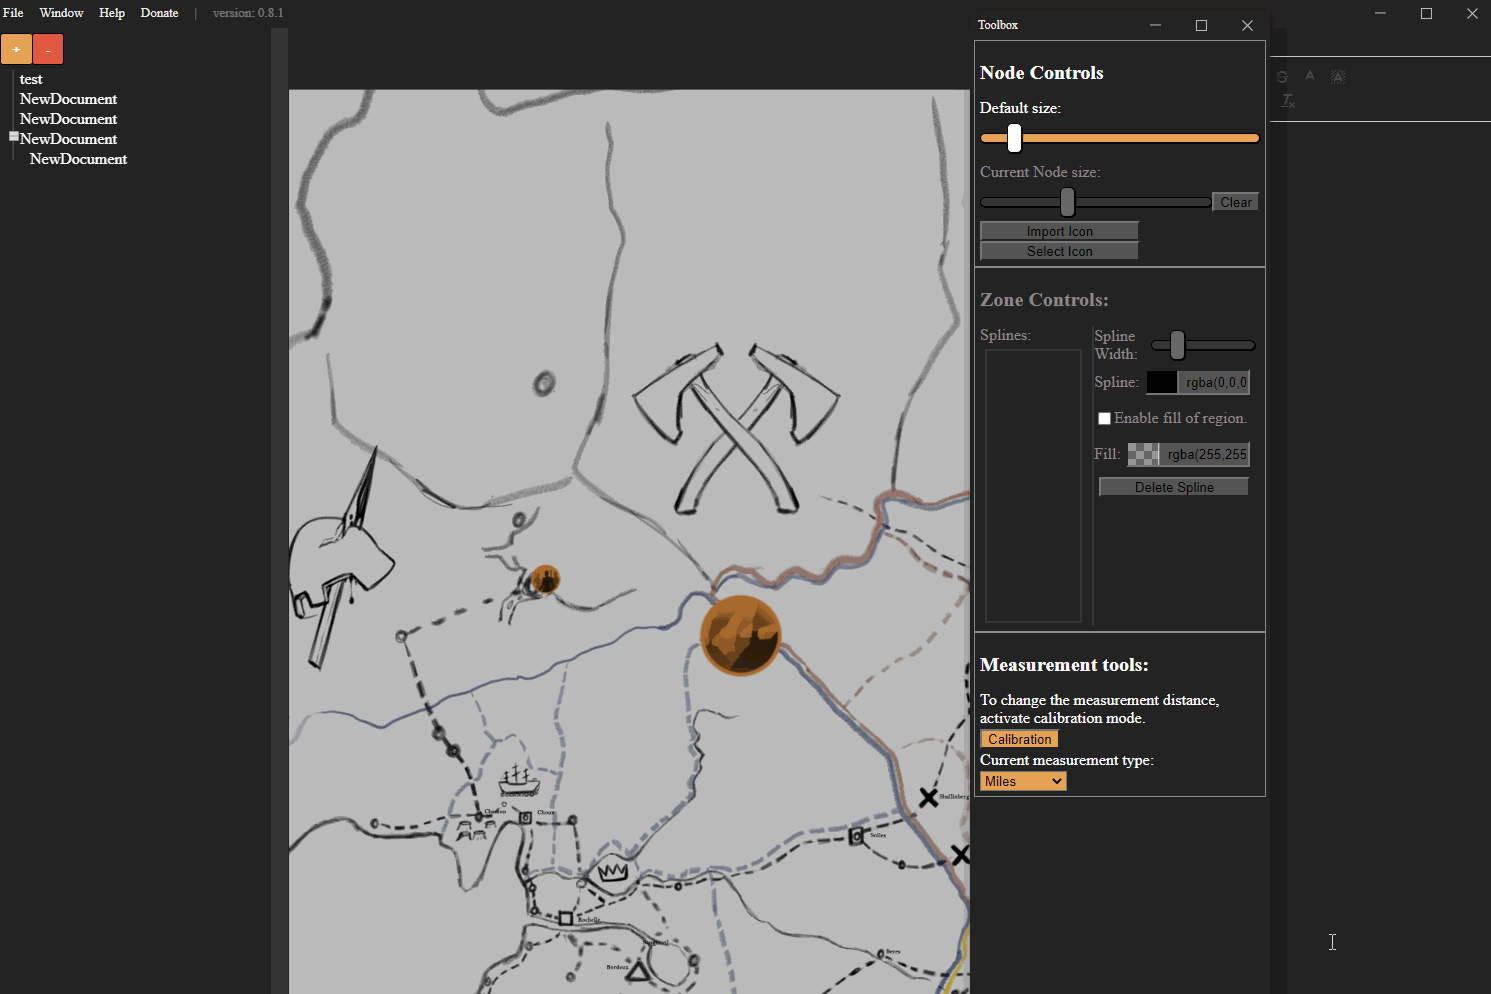Viewport: 1491px width, 994px height.
Task: Open the Donate menu item
Action: coord(159,13)
